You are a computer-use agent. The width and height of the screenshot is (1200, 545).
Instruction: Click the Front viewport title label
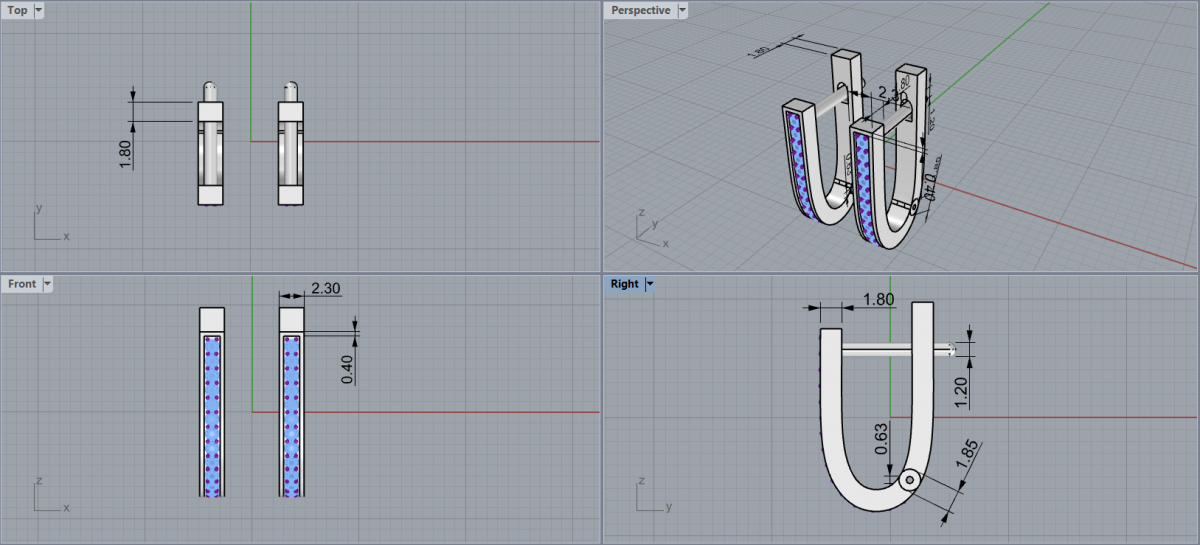pos(22,284)
